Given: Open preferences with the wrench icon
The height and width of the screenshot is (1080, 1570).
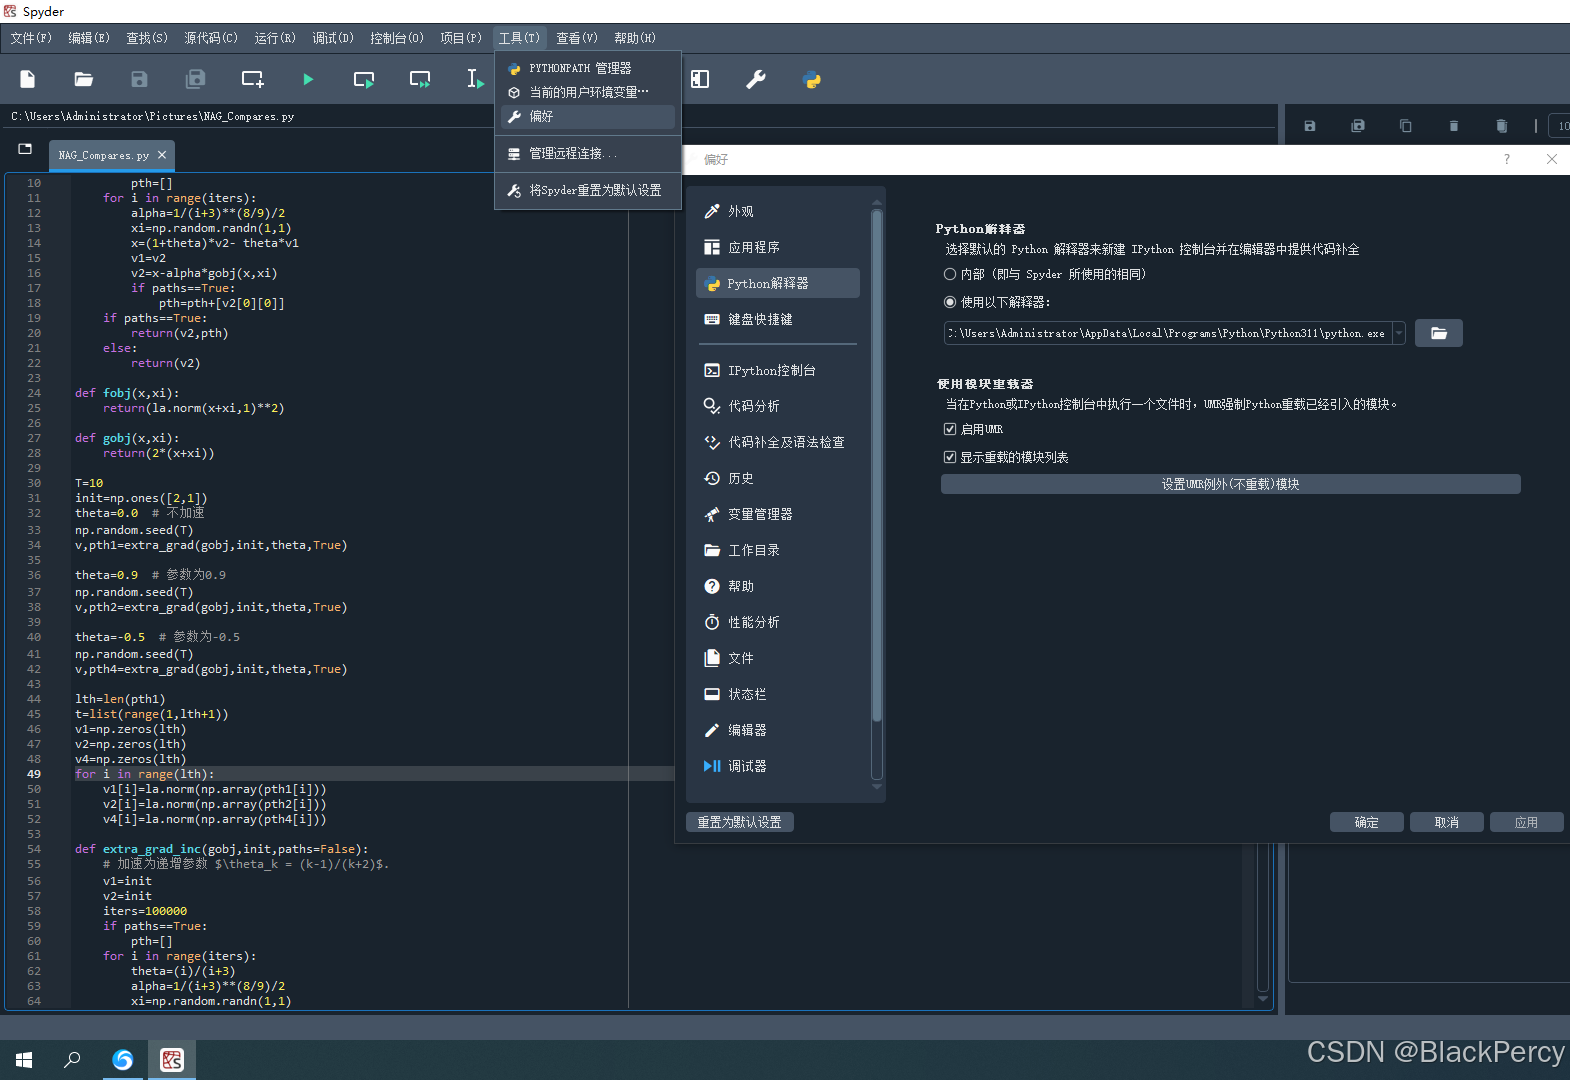Looking at the screenshot, I should tap(756, 79).
